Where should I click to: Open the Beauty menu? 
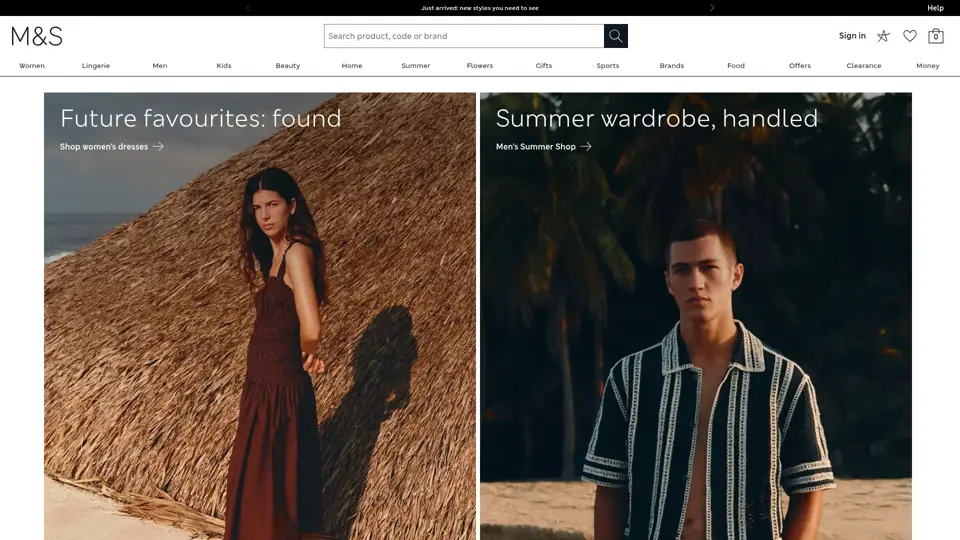[x=288, y=66]
